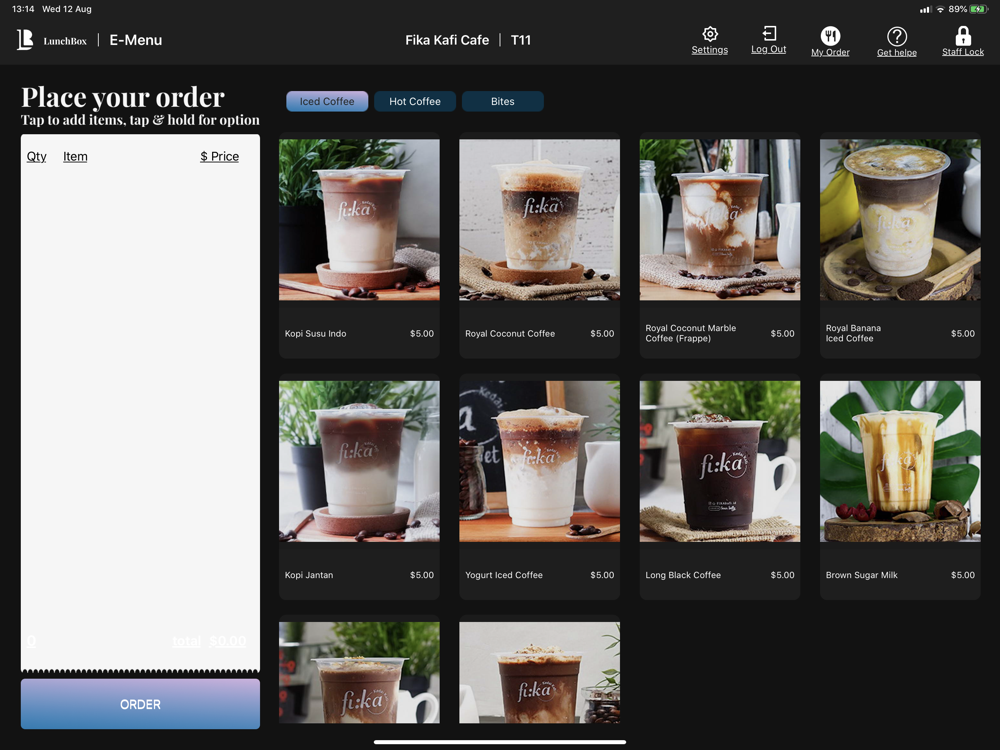The height and width of the screenshot is (750, 1000).
Task: Tap the T11 table number
Action: (x=521, y=40)
